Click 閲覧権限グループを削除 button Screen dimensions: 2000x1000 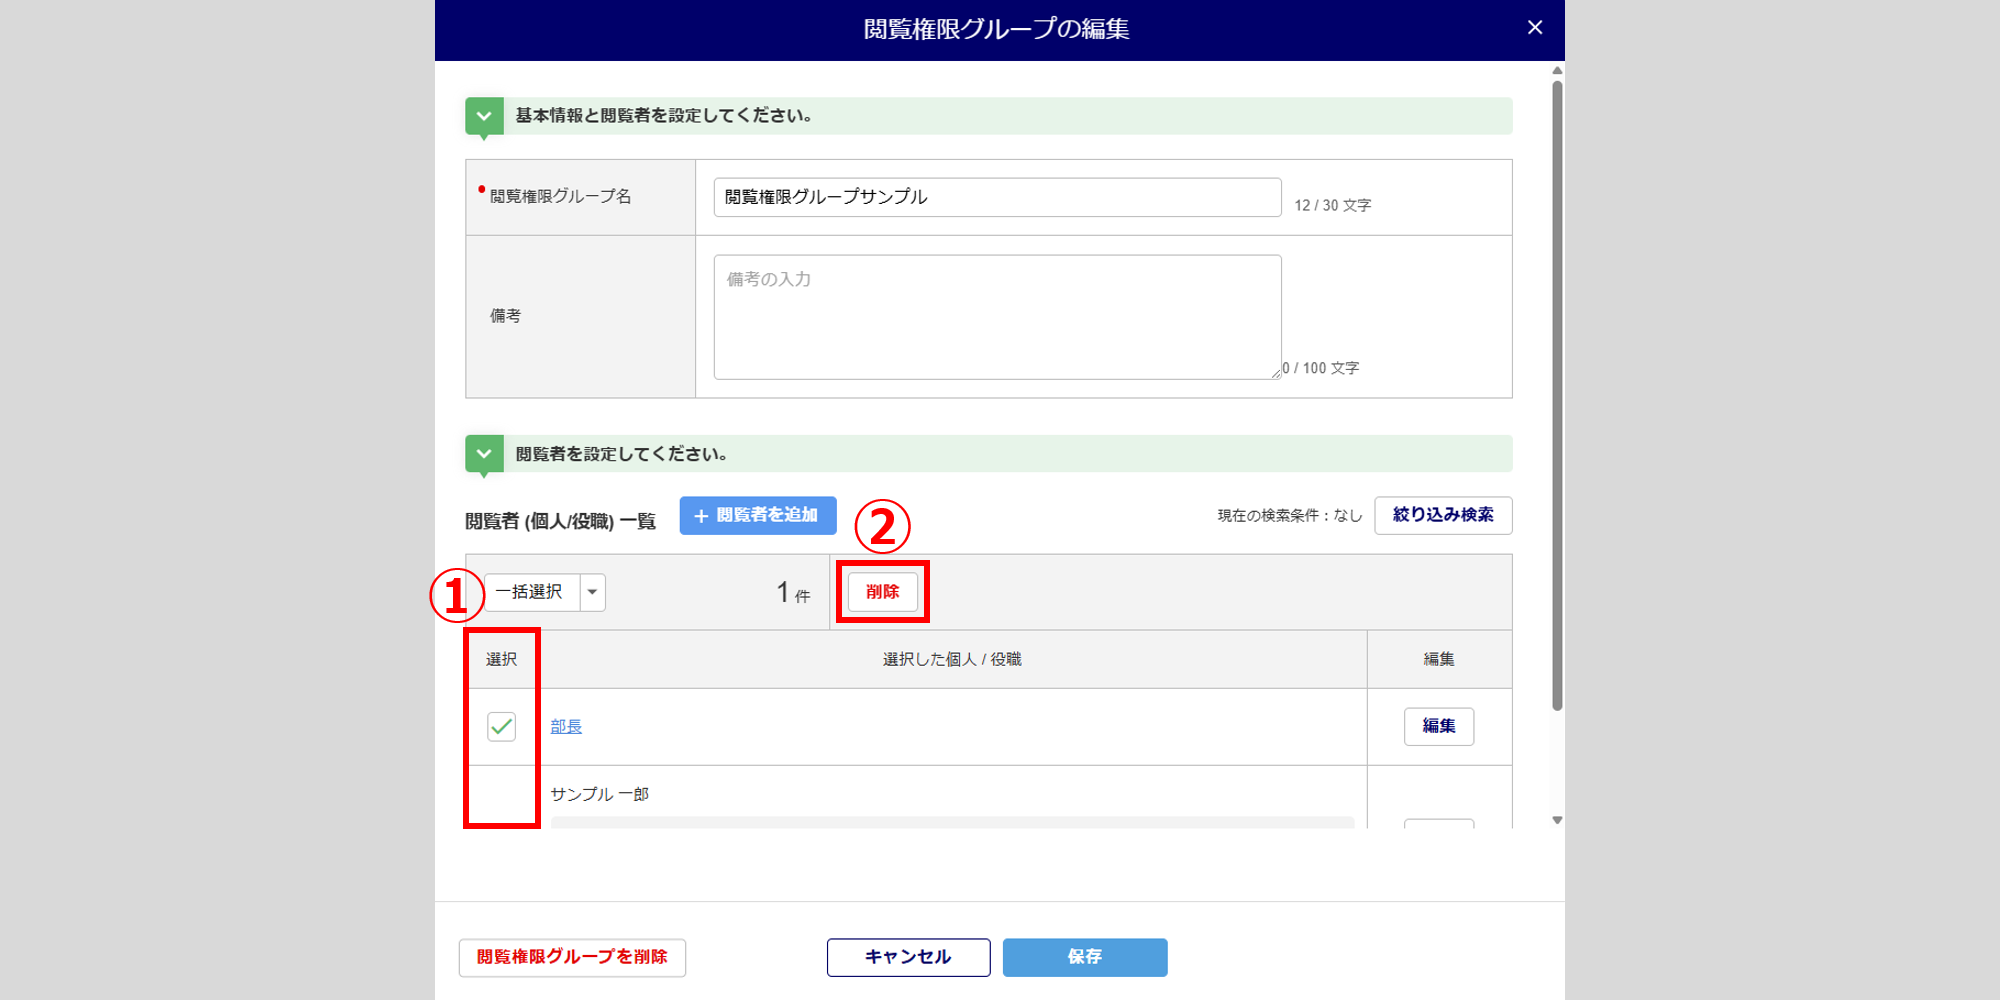pyautogui.click(x=572, y=957)
